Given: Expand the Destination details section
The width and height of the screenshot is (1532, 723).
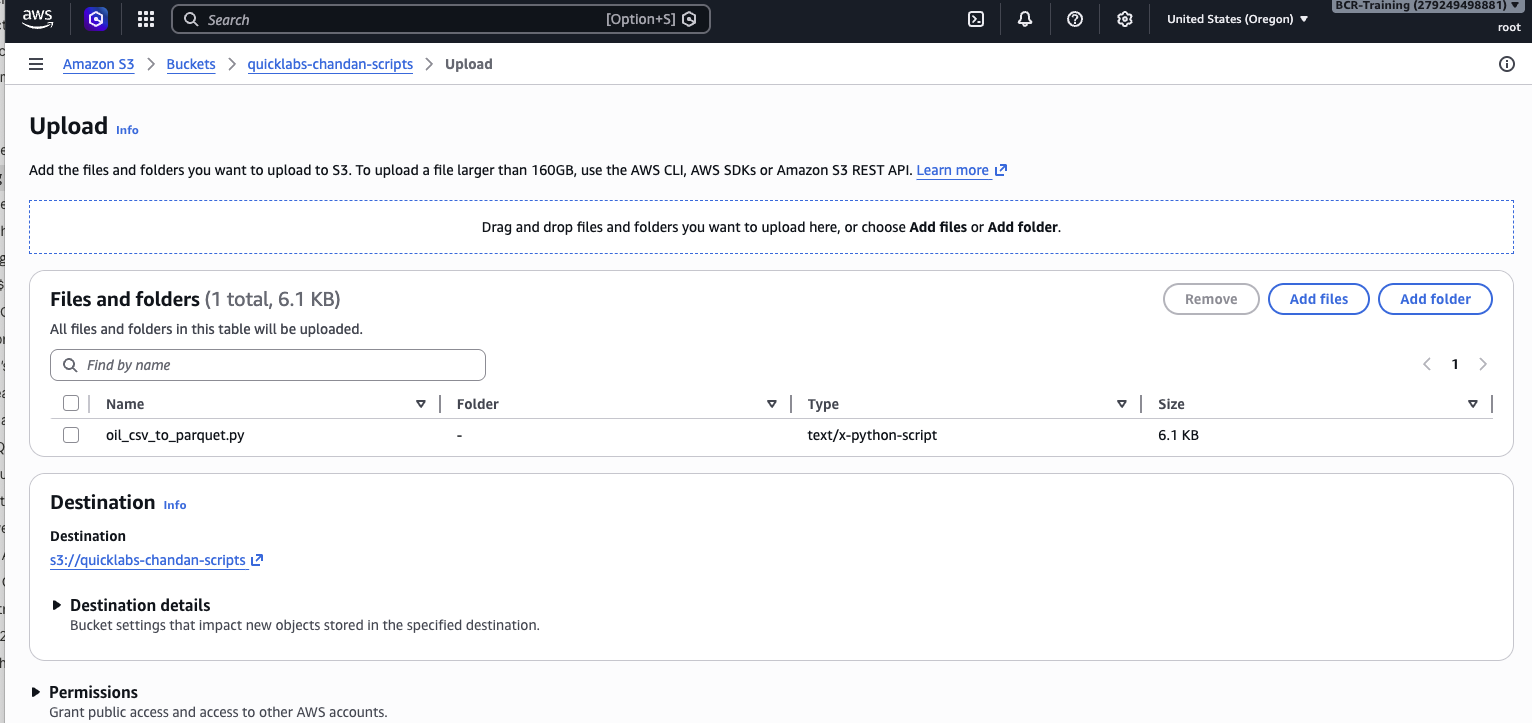Looking at the screenshot, I should tap(130, 605).
